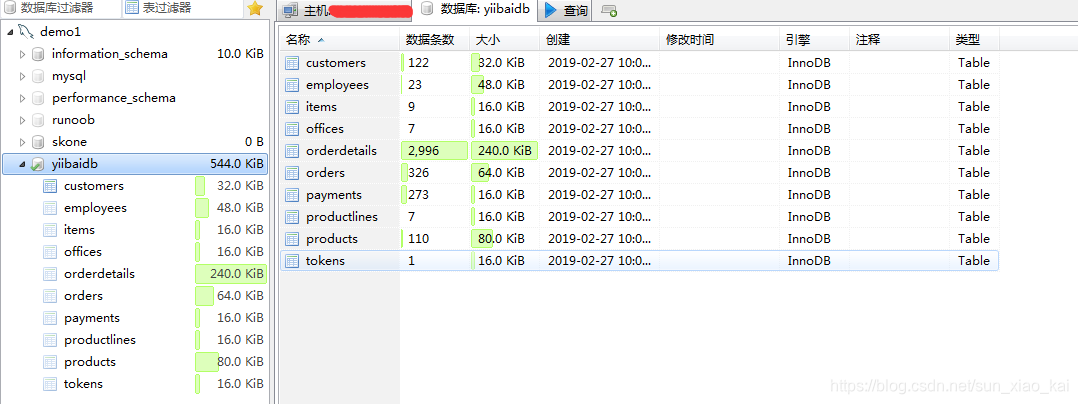
Task: Click table icon beside employees in tree
Action: coord(50,207)
